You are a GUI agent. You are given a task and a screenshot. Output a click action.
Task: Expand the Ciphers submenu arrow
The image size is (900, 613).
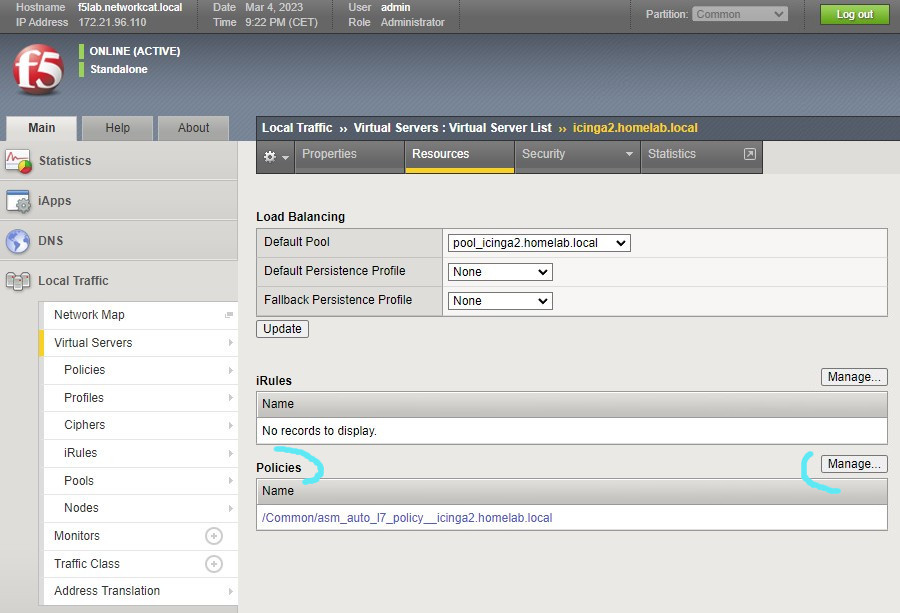click(230, 425)
